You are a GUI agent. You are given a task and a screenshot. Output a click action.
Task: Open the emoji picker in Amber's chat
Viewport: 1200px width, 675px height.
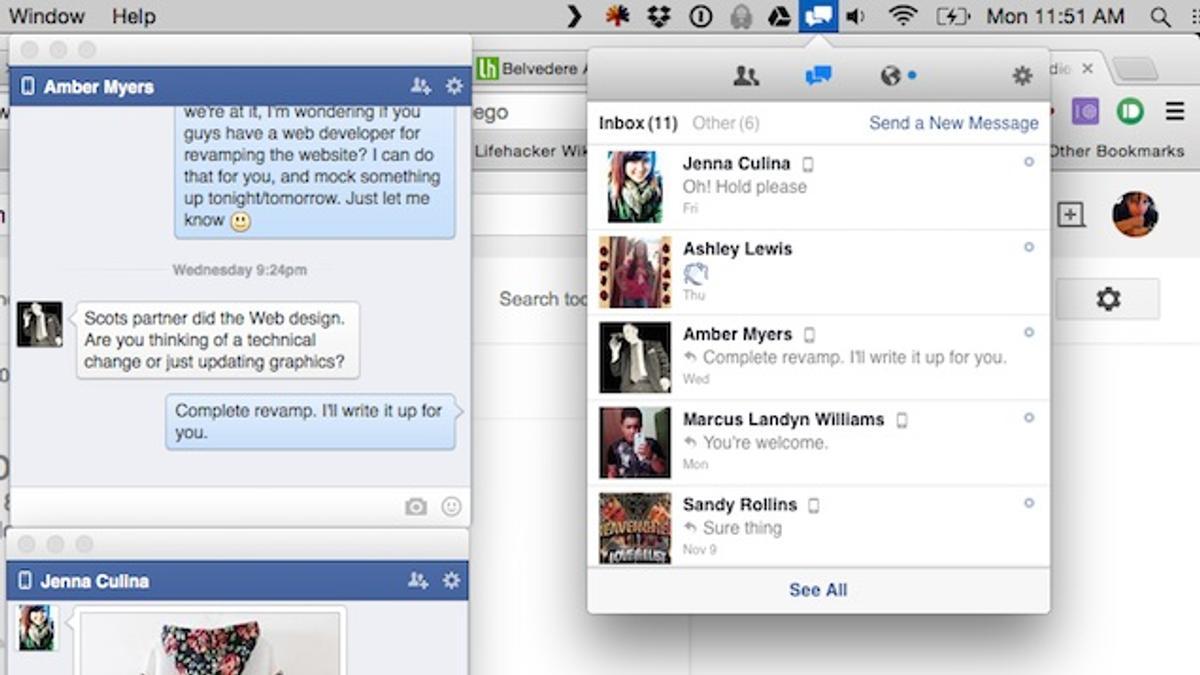[452, 507]
